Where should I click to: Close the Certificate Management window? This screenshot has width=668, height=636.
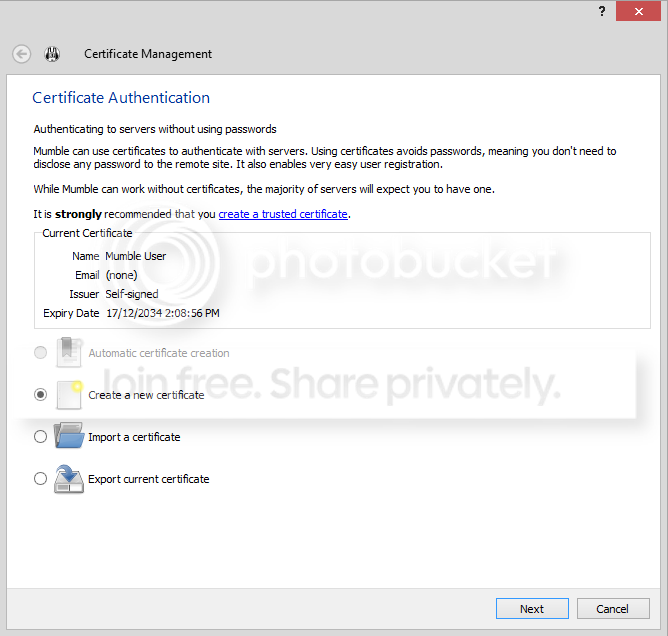pos(638,11)
